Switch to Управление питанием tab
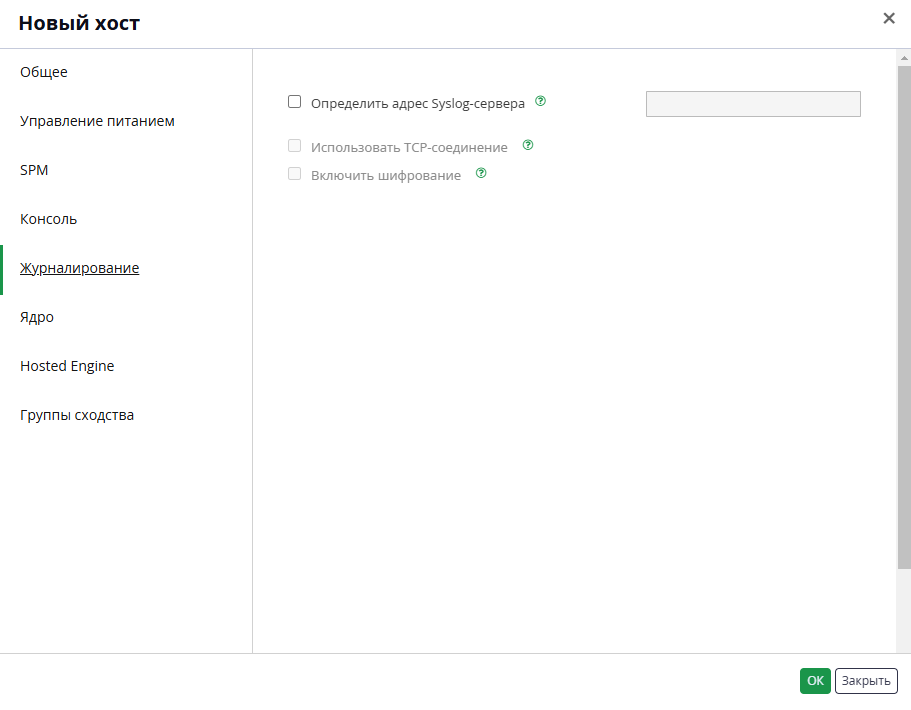Viewport: 911px width, 710px height. click(97, 121)
